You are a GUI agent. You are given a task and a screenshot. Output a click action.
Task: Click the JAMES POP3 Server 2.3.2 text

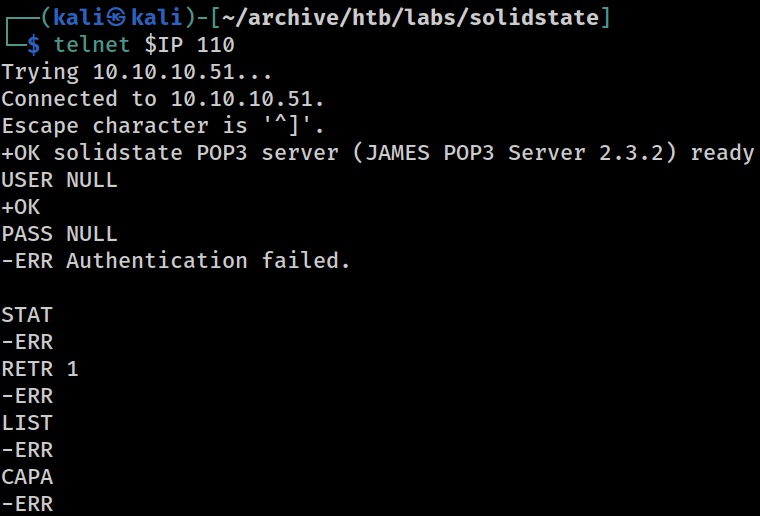tap(514, 153)
